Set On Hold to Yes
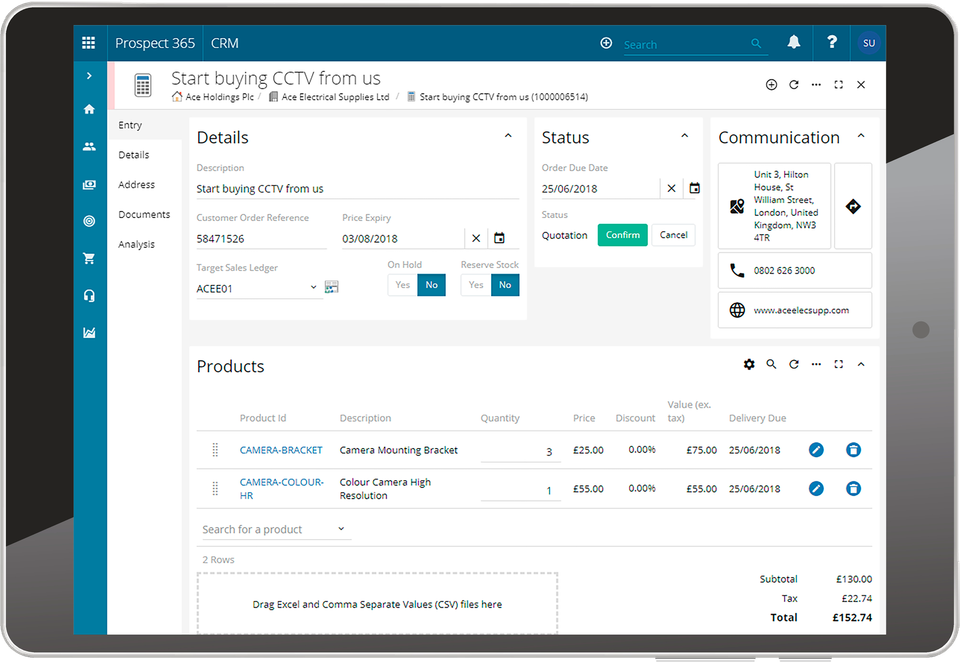This screenshot has height=662, width=960. click(x=402, y=285)
